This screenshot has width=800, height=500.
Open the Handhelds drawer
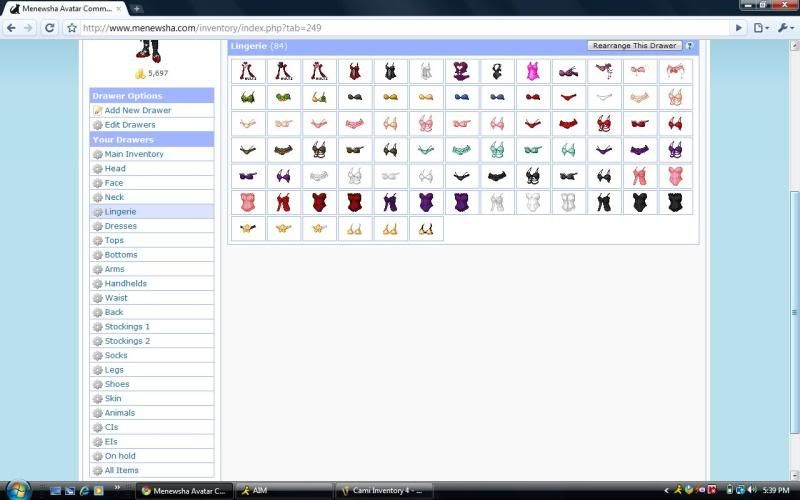(126, 283)
